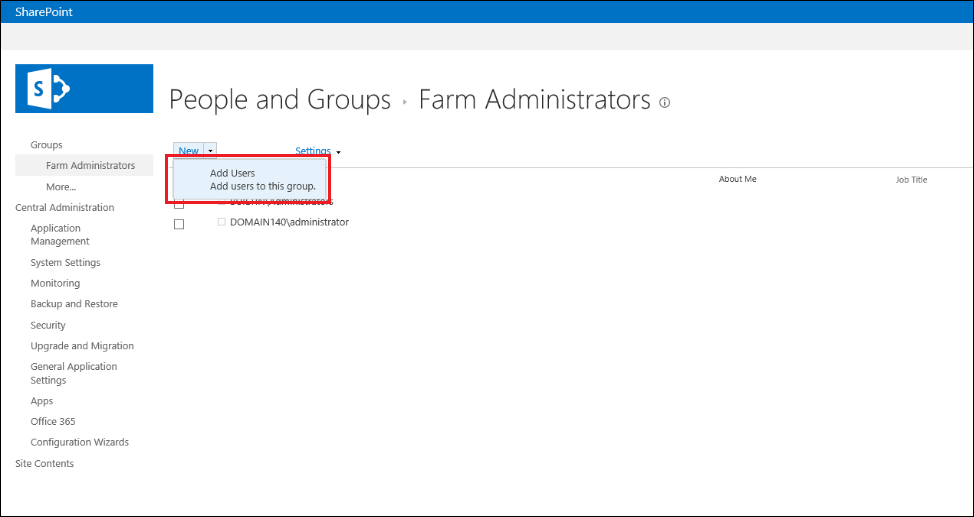The height and width of the screenshot is (517, 974).
Task: Open Security in the sidebar
Action: [48, 325]
